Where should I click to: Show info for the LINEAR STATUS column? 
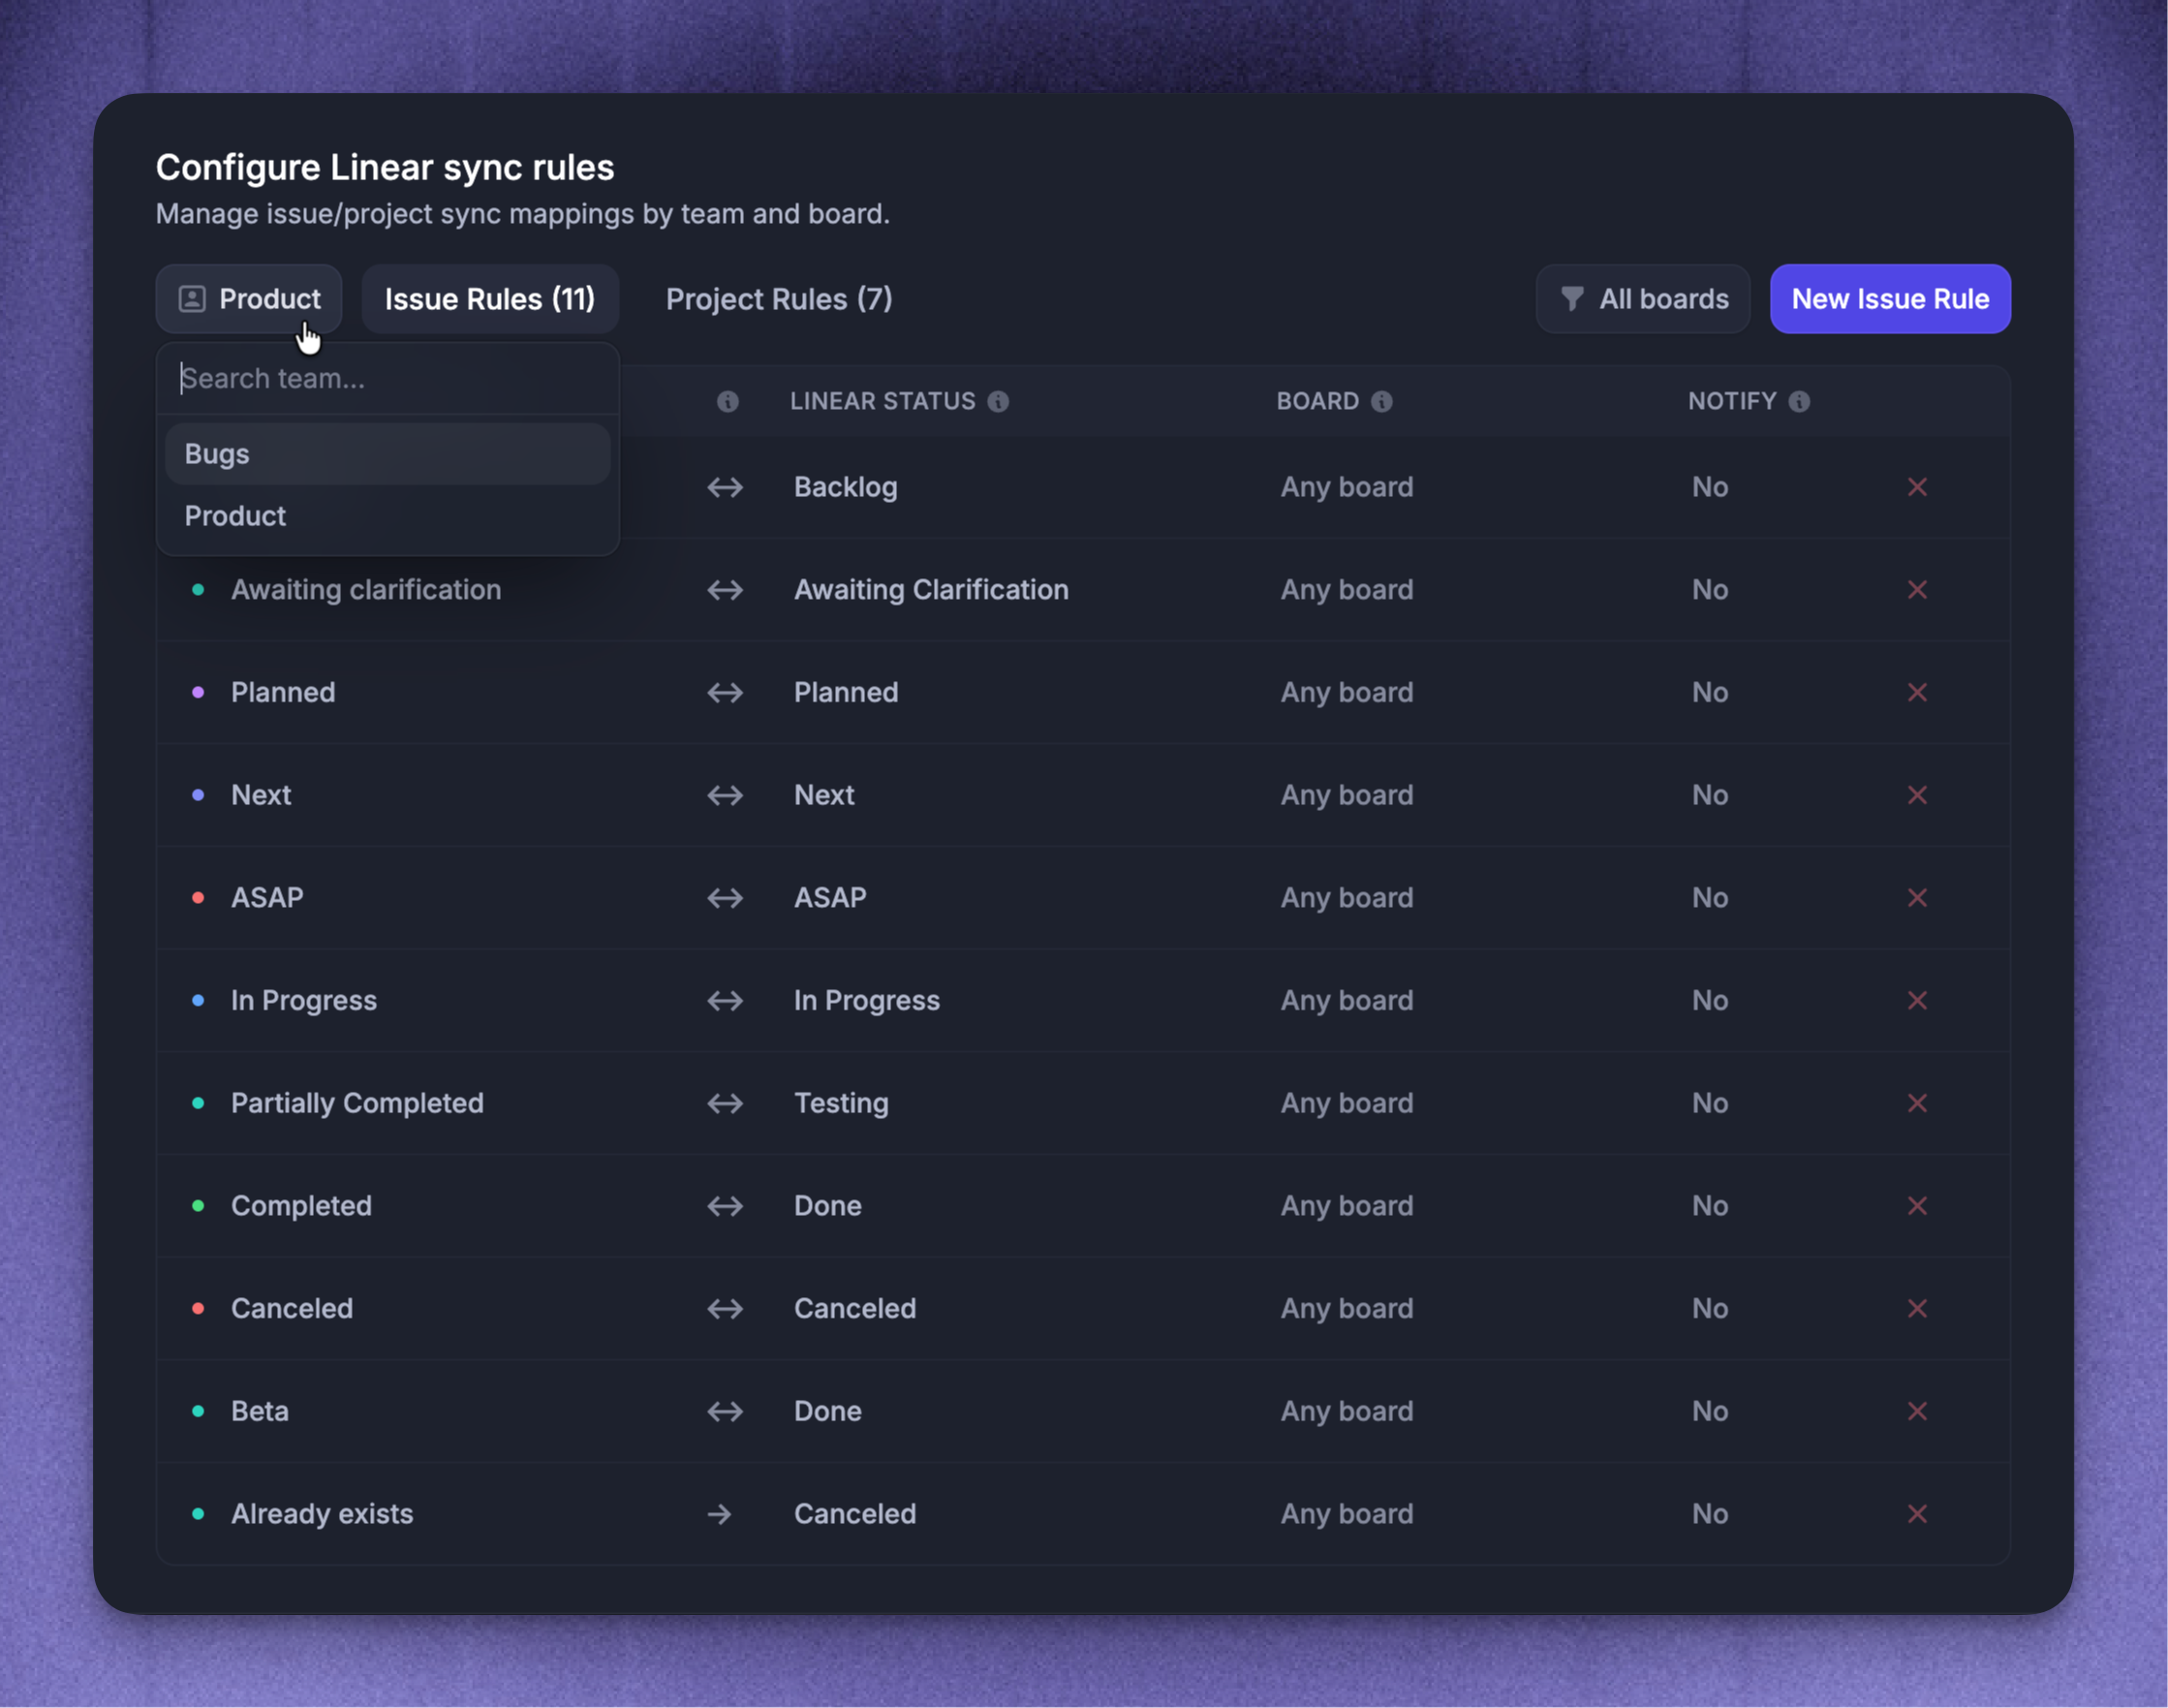(998, 401)
